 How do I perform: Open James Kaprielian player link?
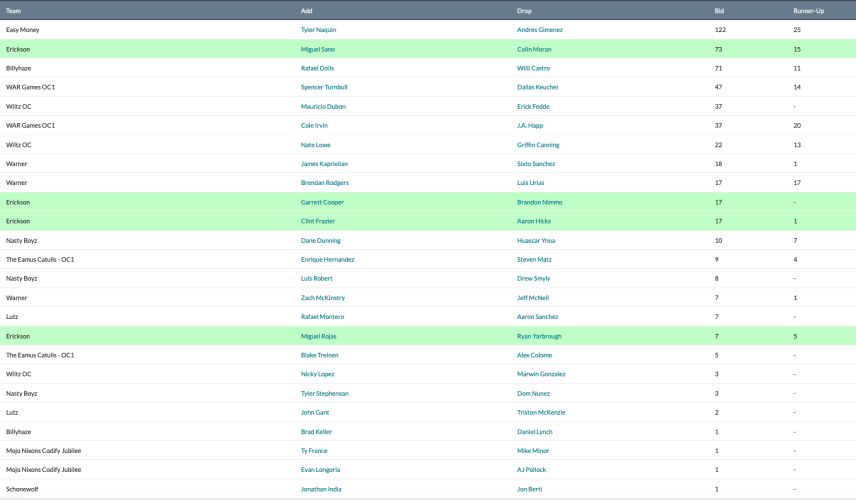[x=324, y=164]
